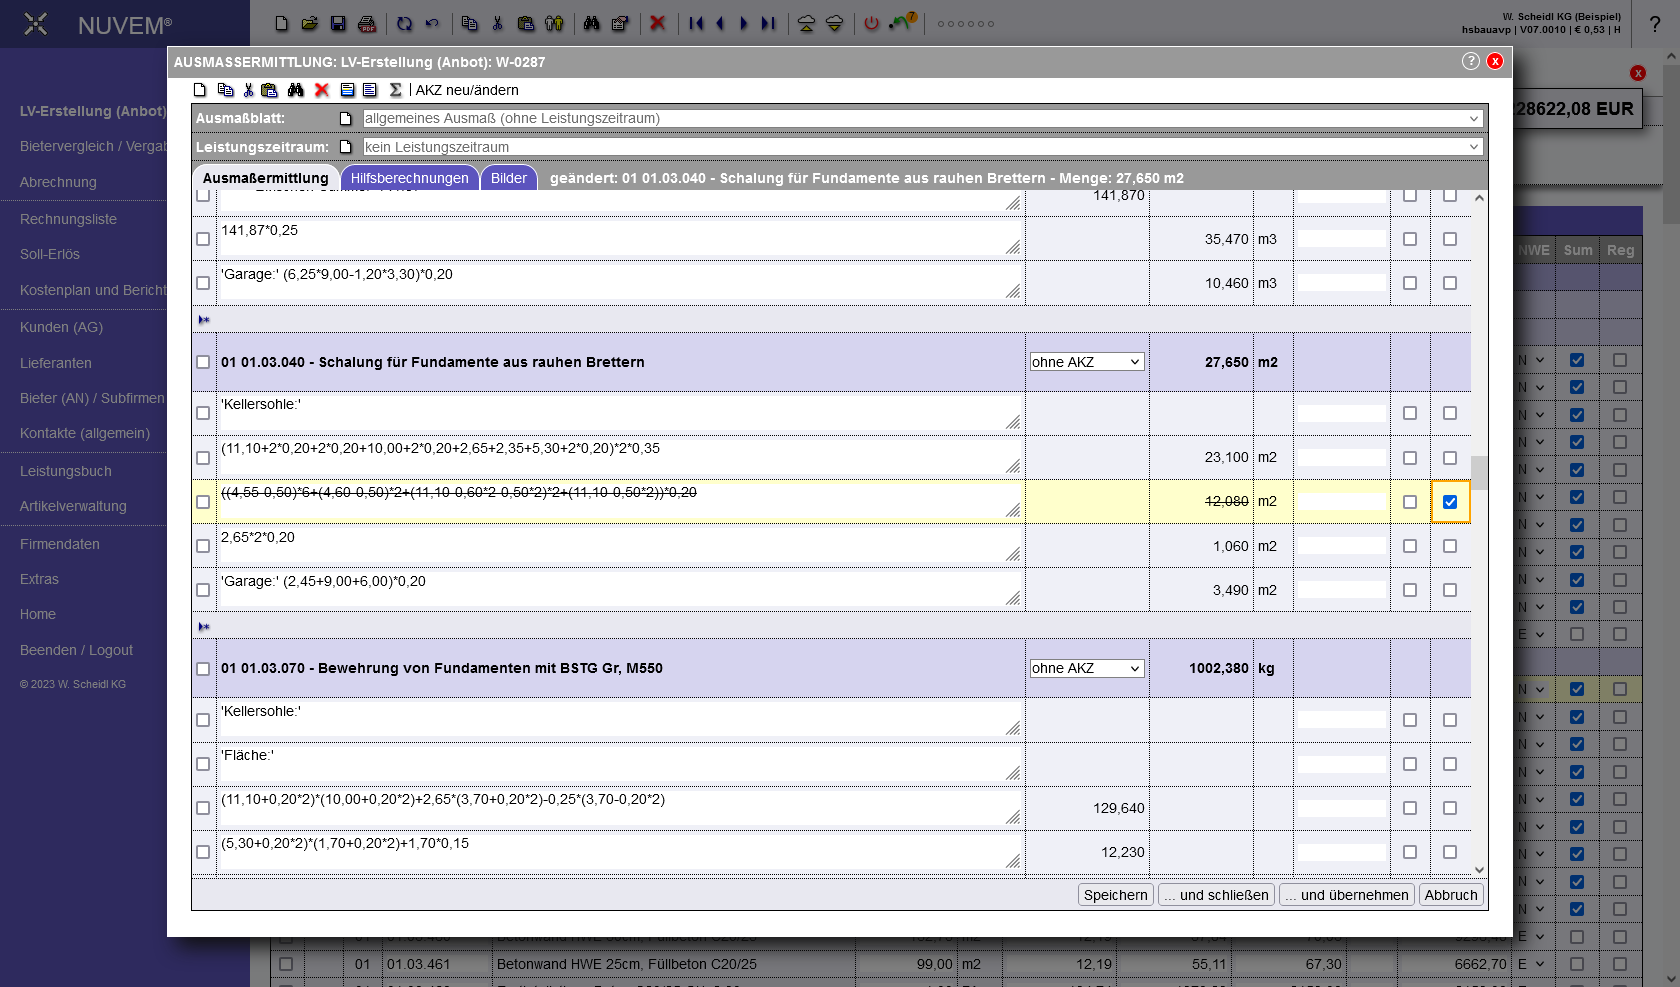
Task: Click the 'AKZ neu/ändern' link
Action: coord(467,90)
